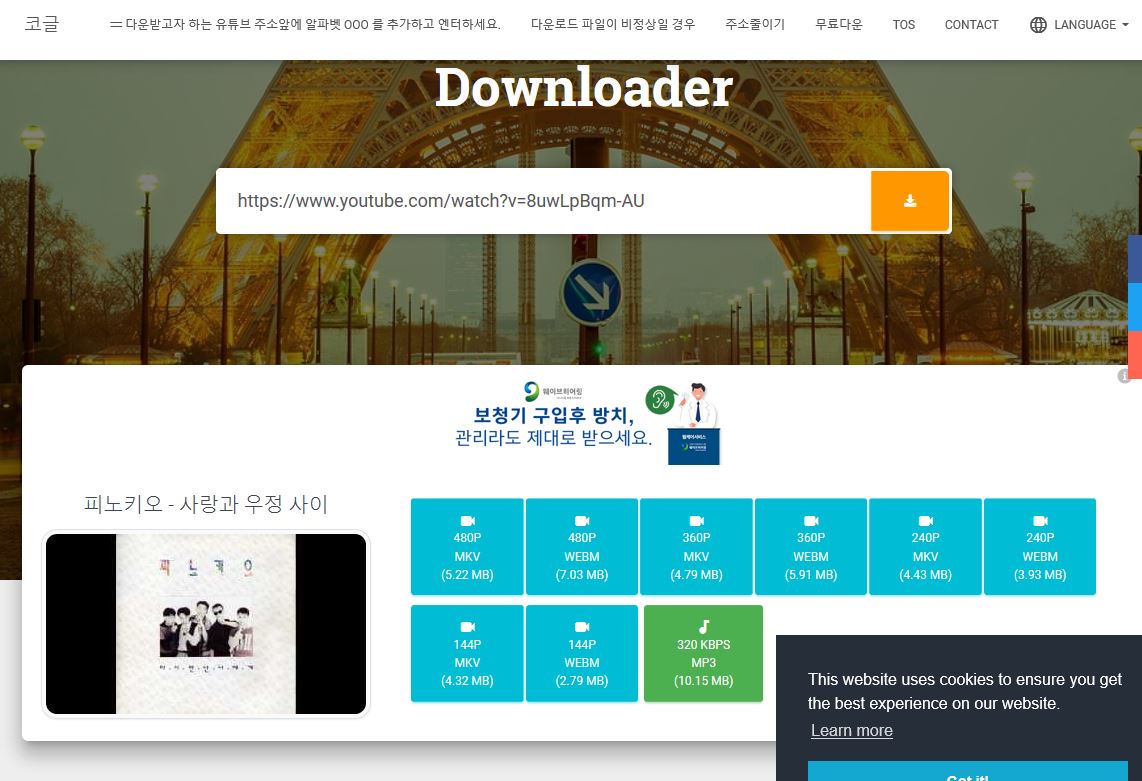Download the 480P MKV video (5.22 MB)
Image resolution: width=1142 pixels, height=781 pixels.
[x=467, y=547]
